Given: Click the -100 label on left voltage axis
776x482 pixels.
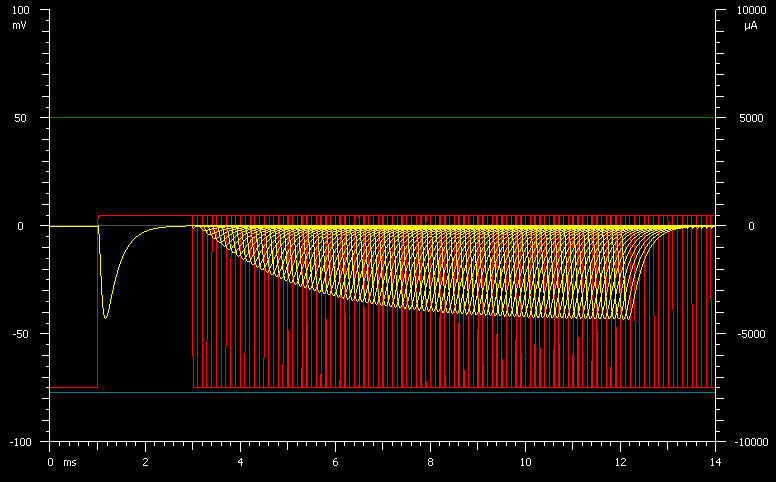Looking at the screenshot, I should click(20, 442).
